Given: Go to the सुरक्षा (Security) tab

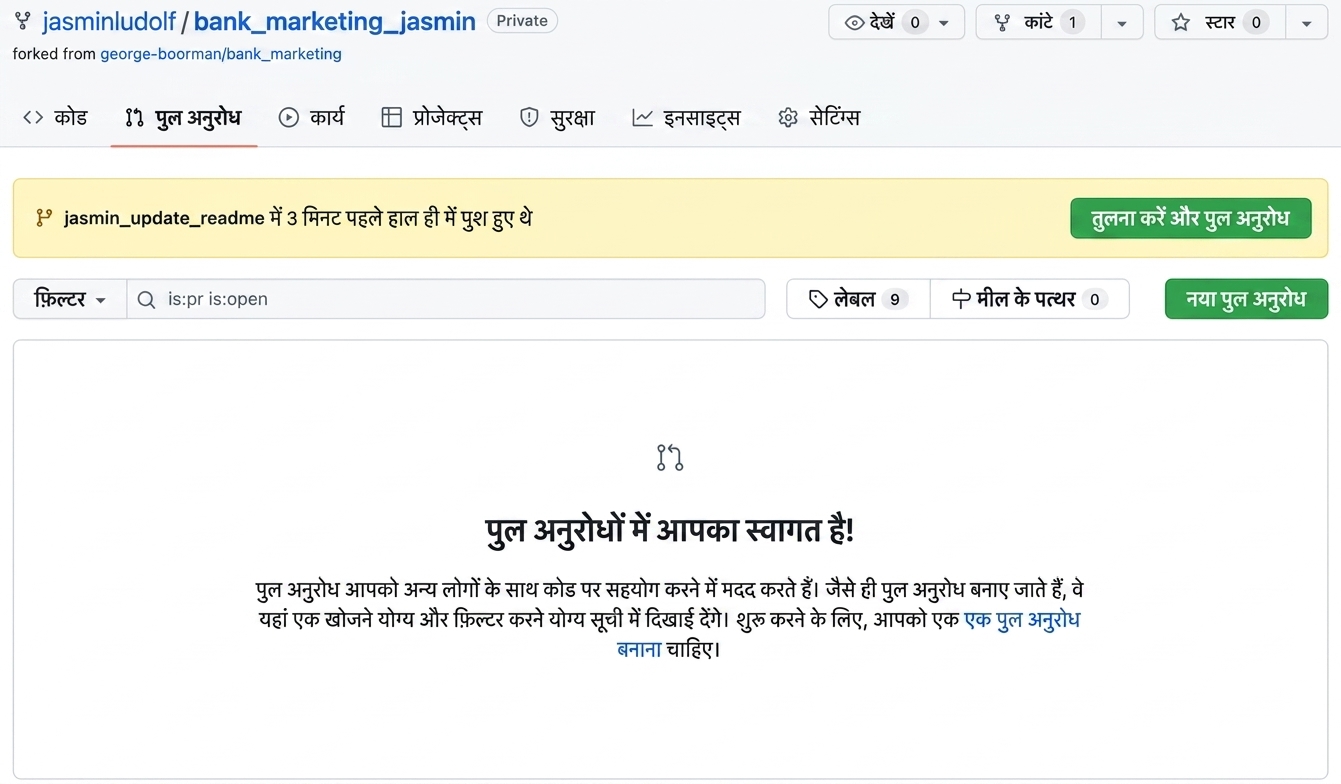Looking at the screenshot, I should pyautogui.click(x=557, y=117).
